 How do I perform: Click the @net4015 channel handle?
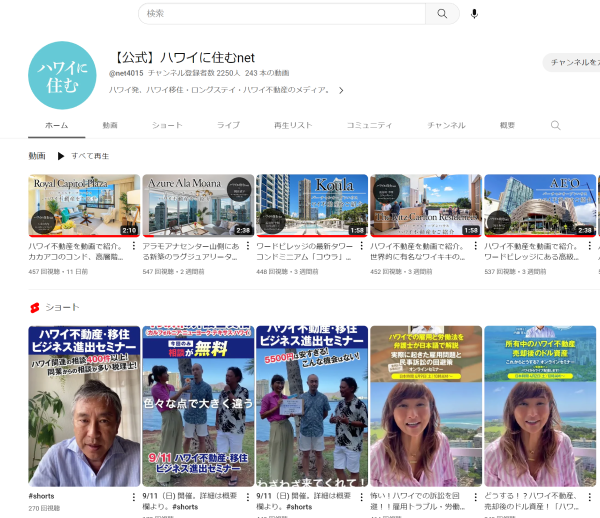(126, 73)
